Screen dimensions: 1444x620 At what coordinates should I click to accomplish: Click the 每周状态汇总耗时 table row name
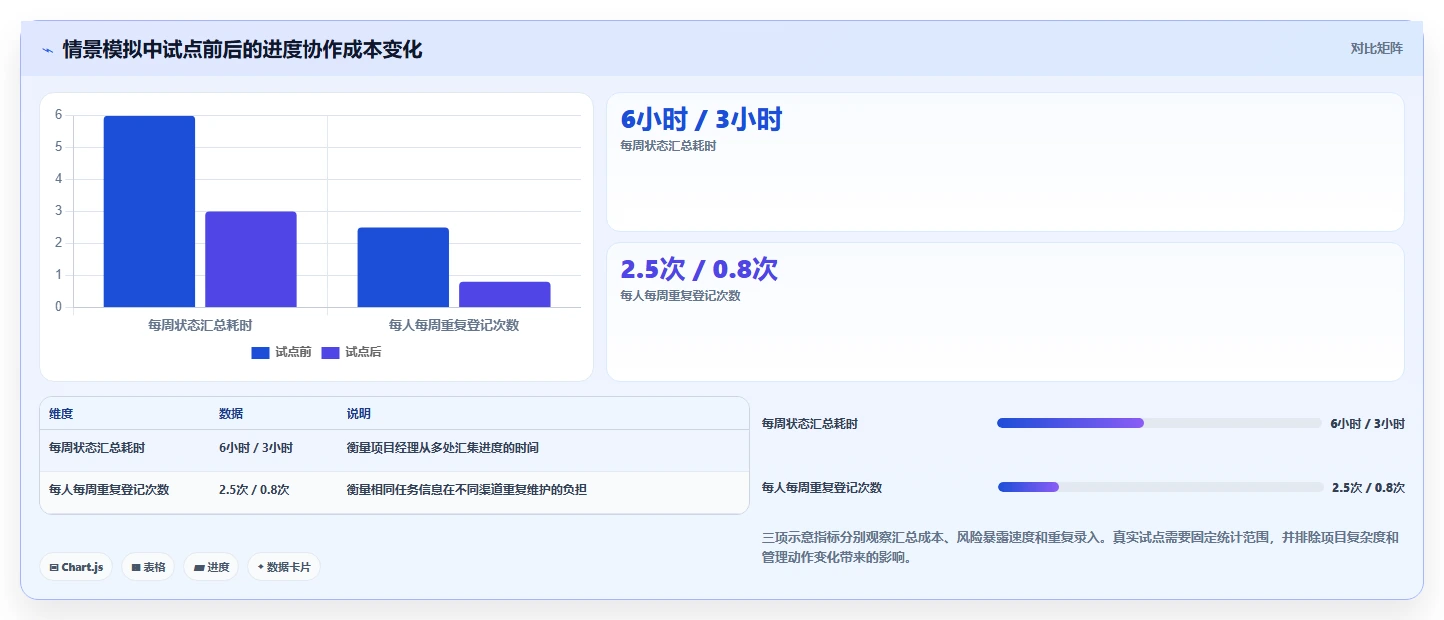coord(97,448)
